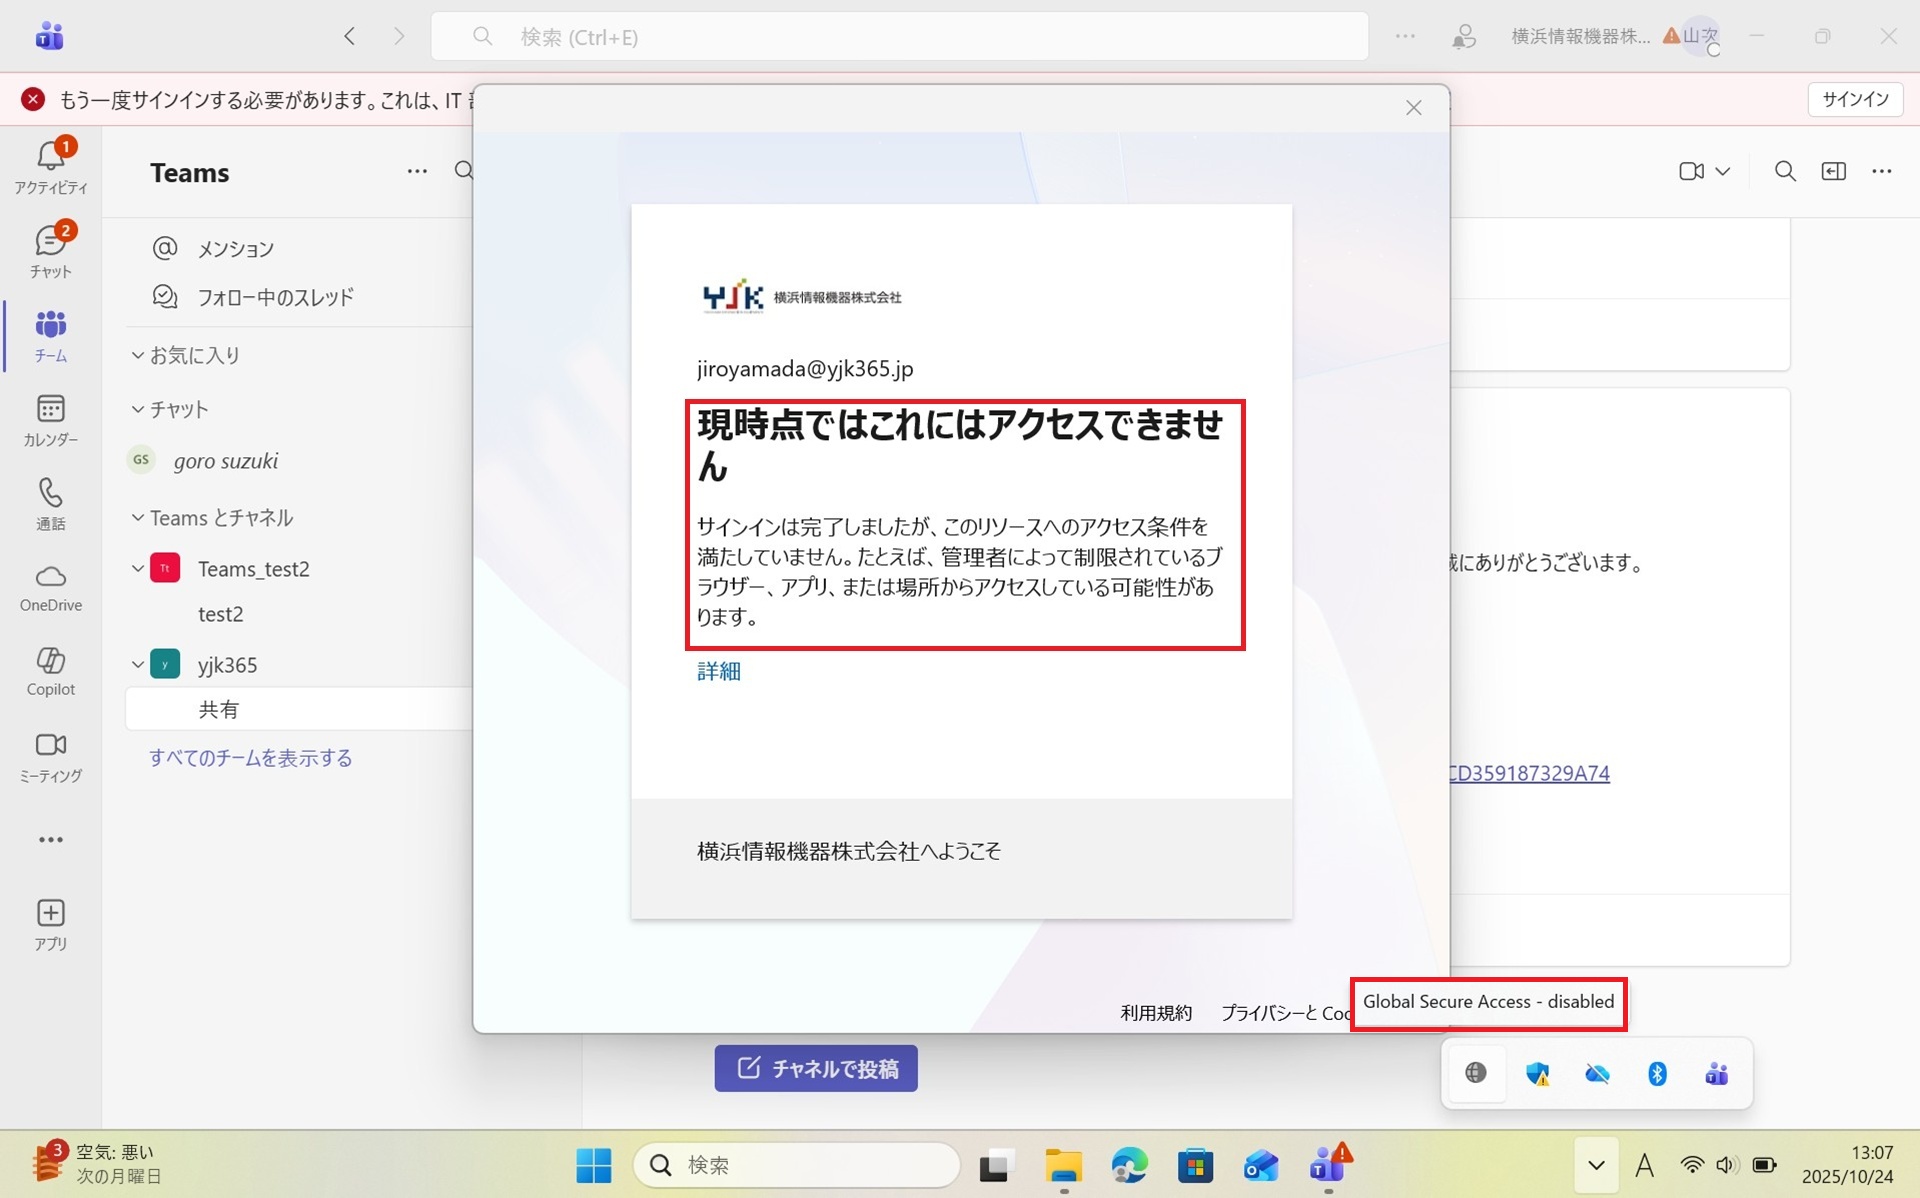
Task: Close the sign-in error dialog
Action: [x=1413, y=108]
